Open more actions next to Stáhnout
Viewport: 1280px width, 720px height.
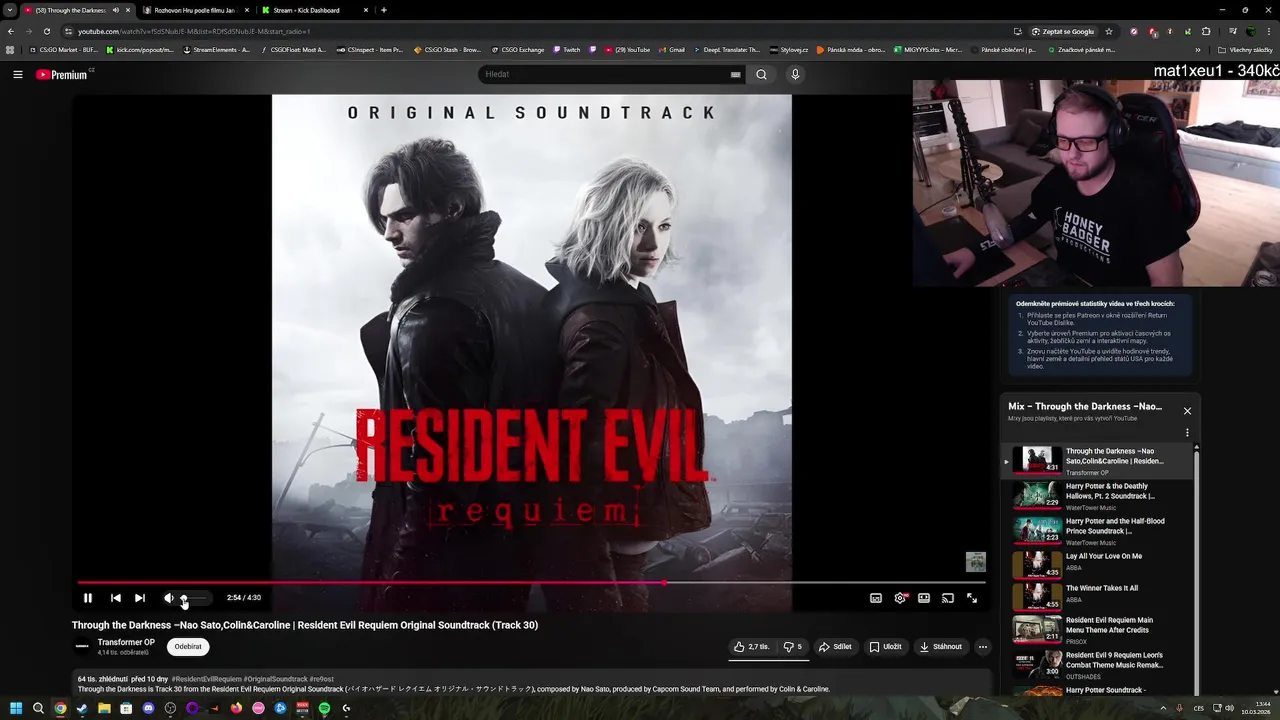point(982,647)
